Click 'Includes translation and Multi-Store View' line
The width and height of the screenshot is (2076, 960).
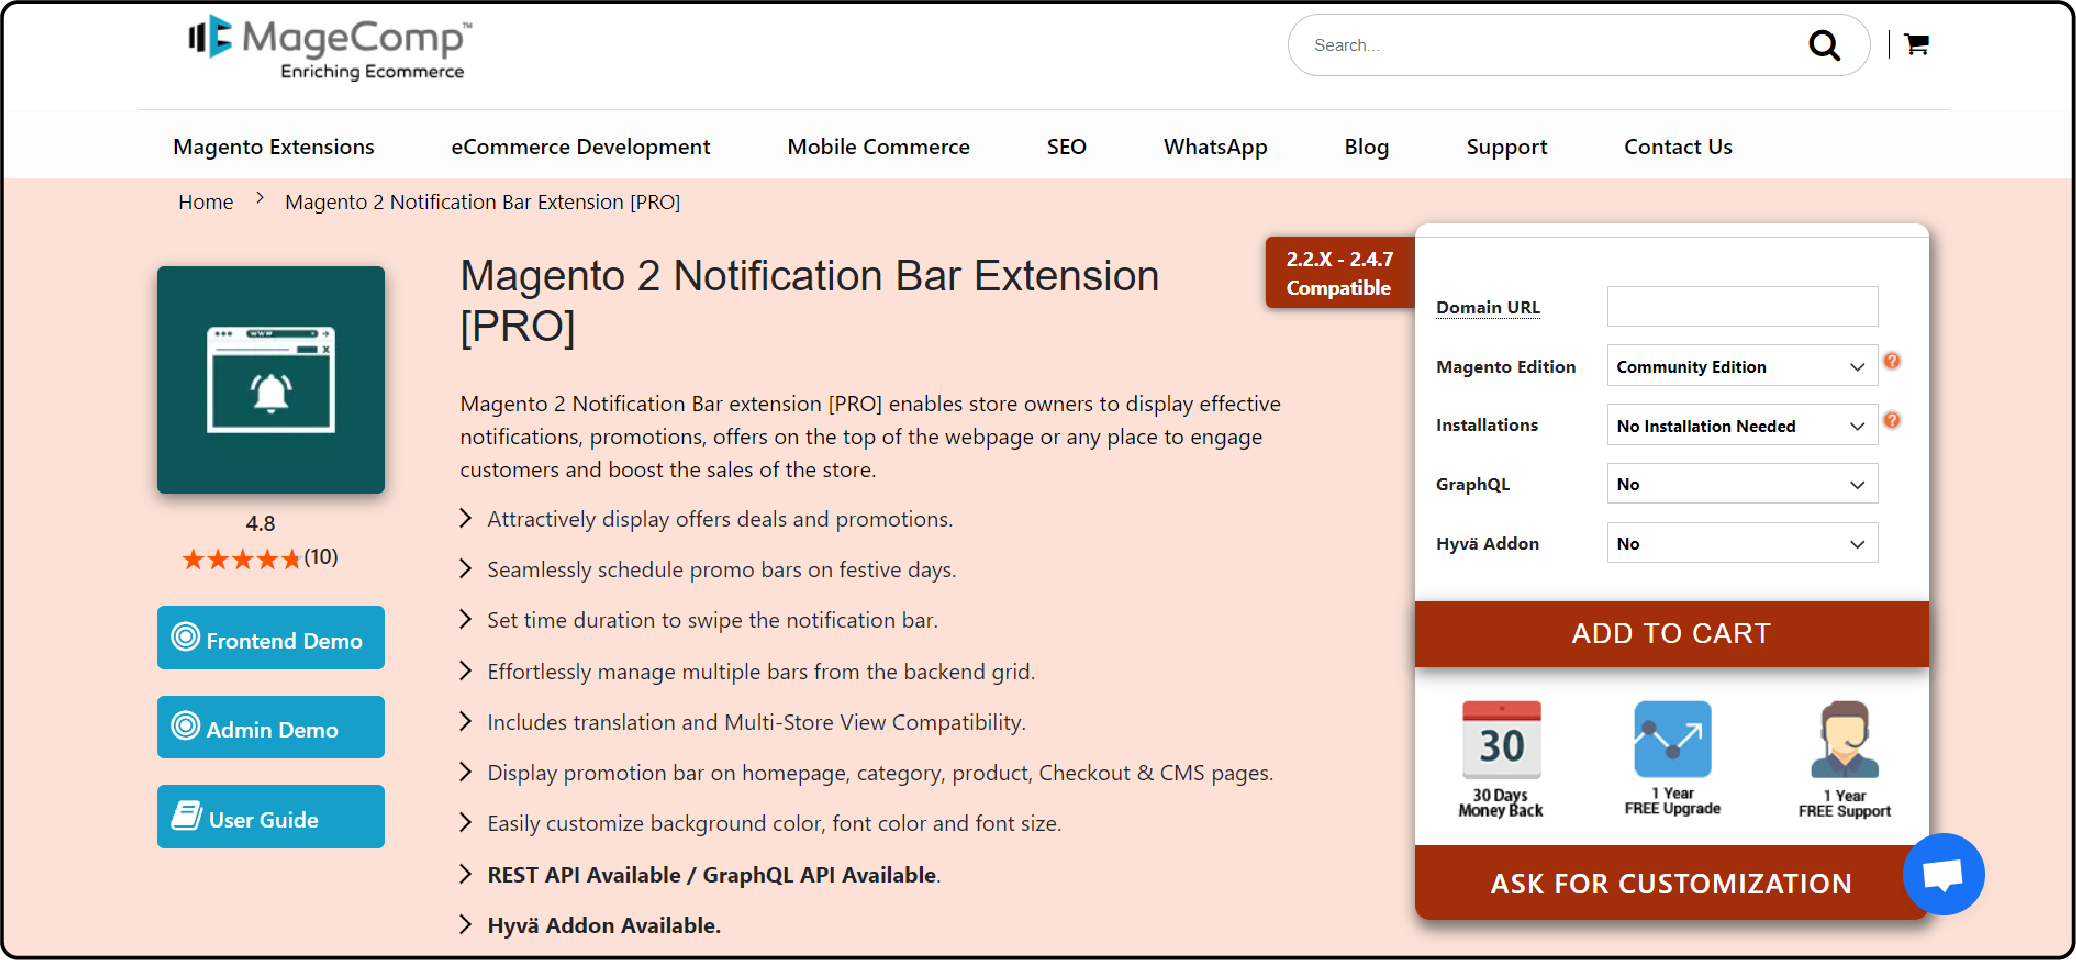[x=756, y=722]
